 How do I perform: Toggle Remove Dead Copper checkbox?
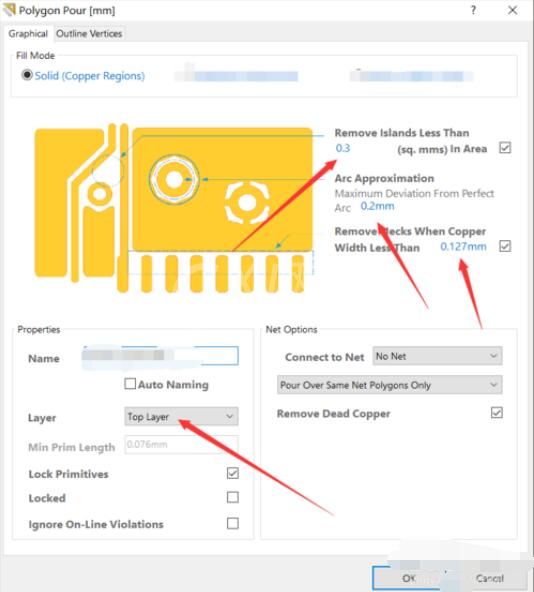[x=497, y=413]
